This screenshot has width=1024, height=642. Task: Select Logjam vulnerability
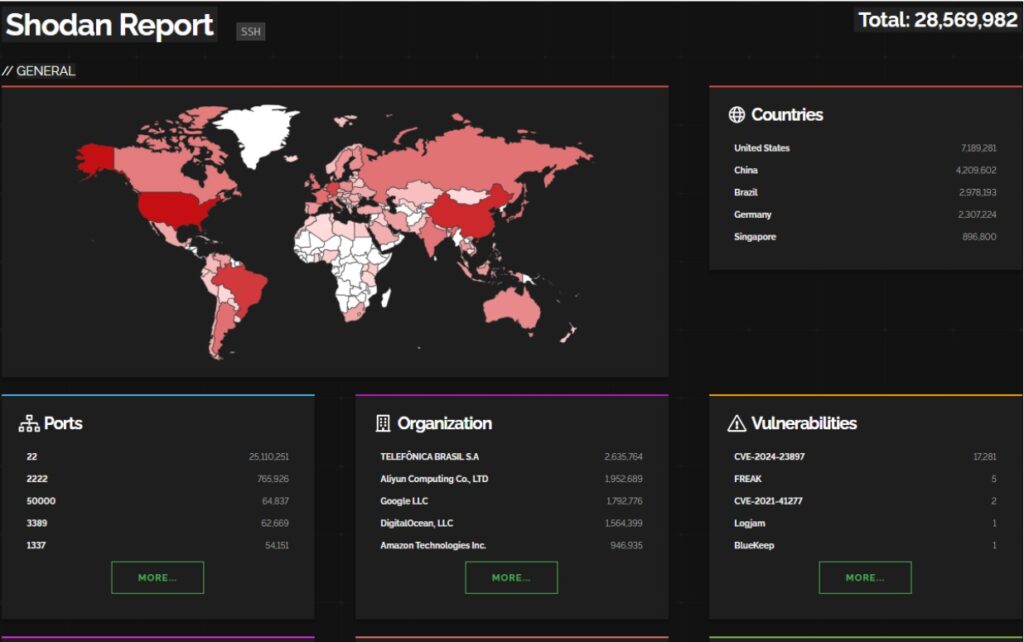pyautogui.click(x=750, y=523)
